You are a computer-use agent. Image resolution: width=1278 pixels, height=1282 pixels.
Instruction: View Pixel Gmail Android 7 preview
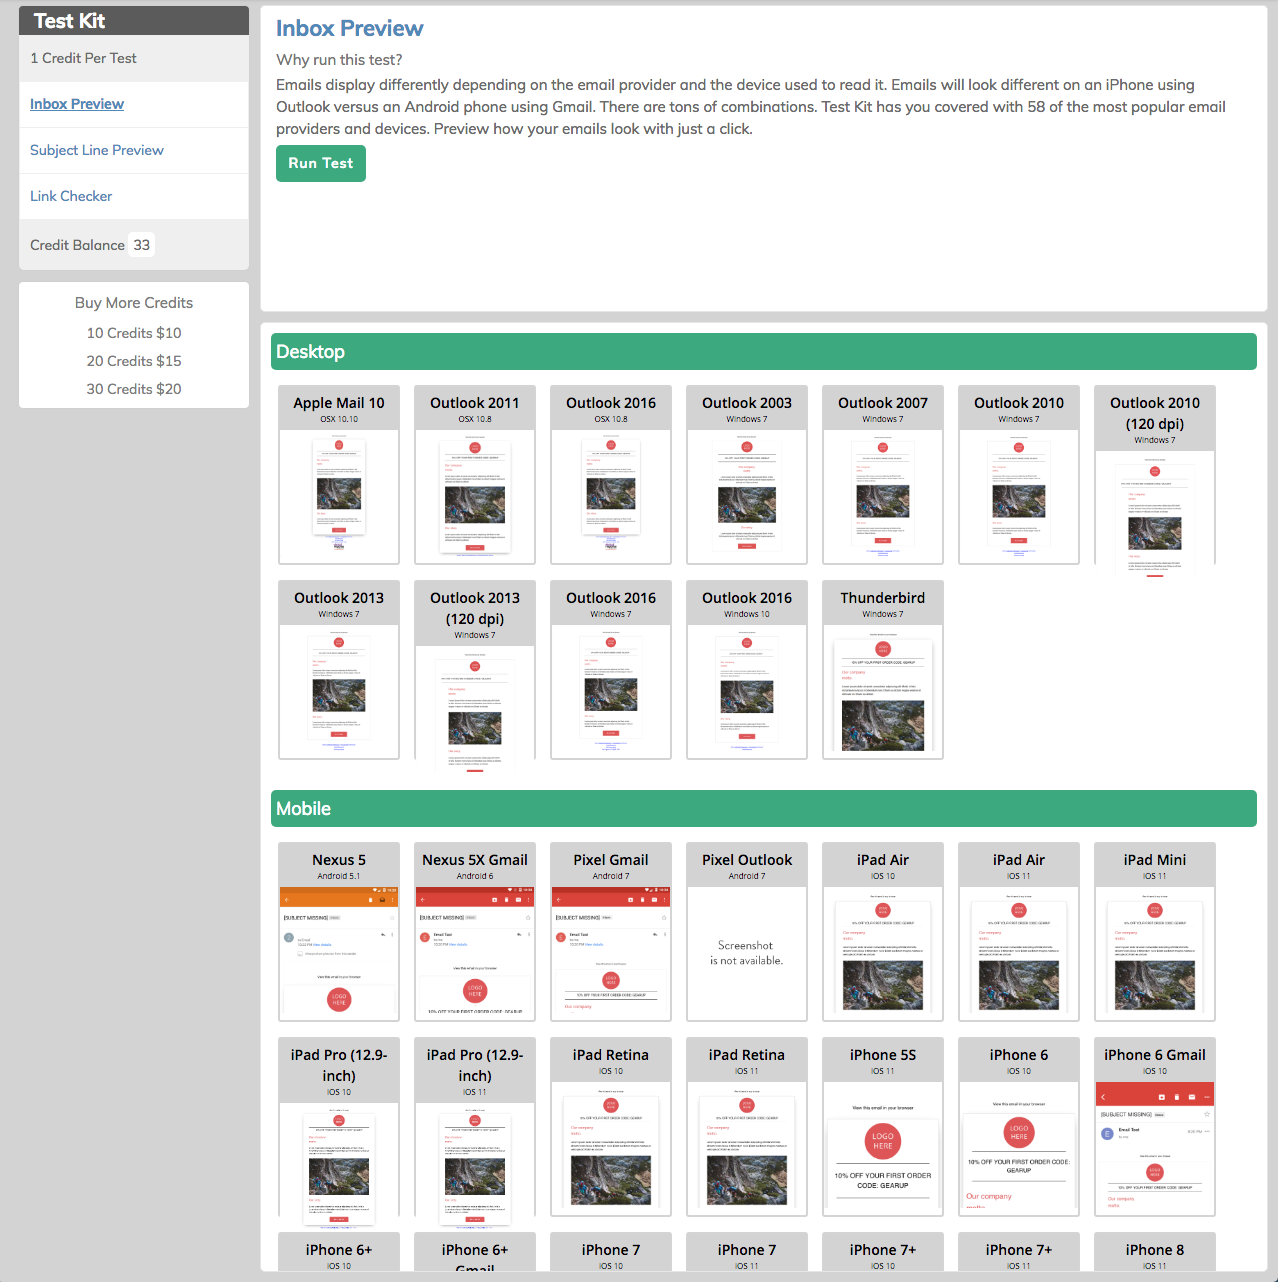pyautogui.click(x=611, y=932)
